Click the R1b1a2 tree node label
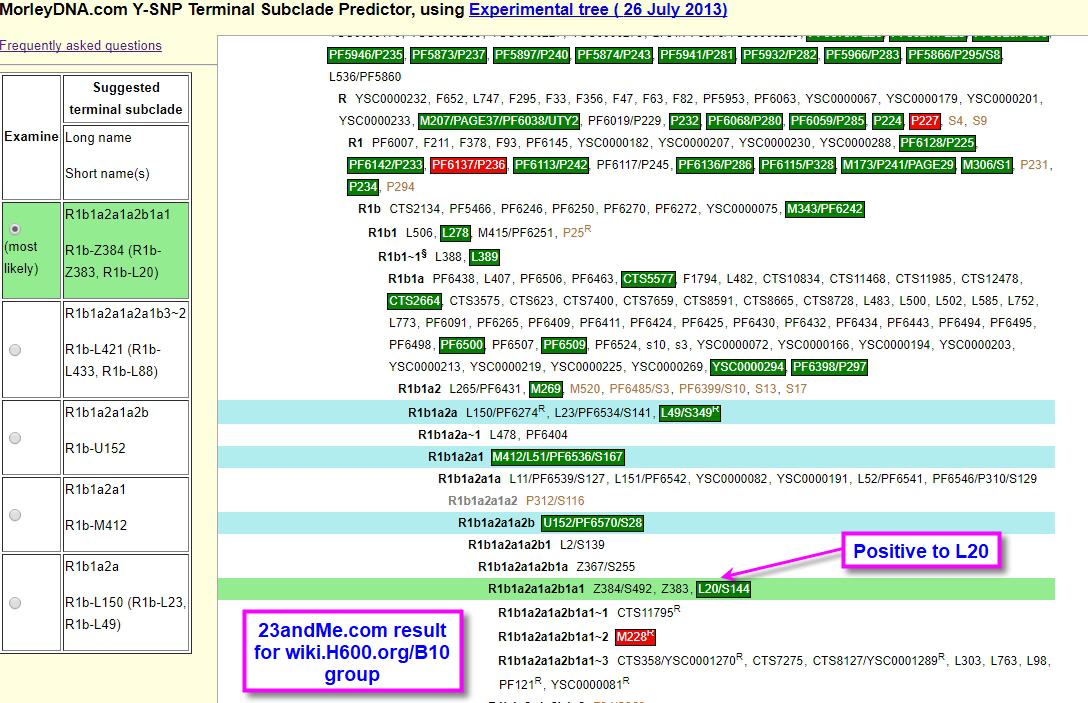Image resolution: width=1088 pixels, height=703 pixels. pos(419,389)
